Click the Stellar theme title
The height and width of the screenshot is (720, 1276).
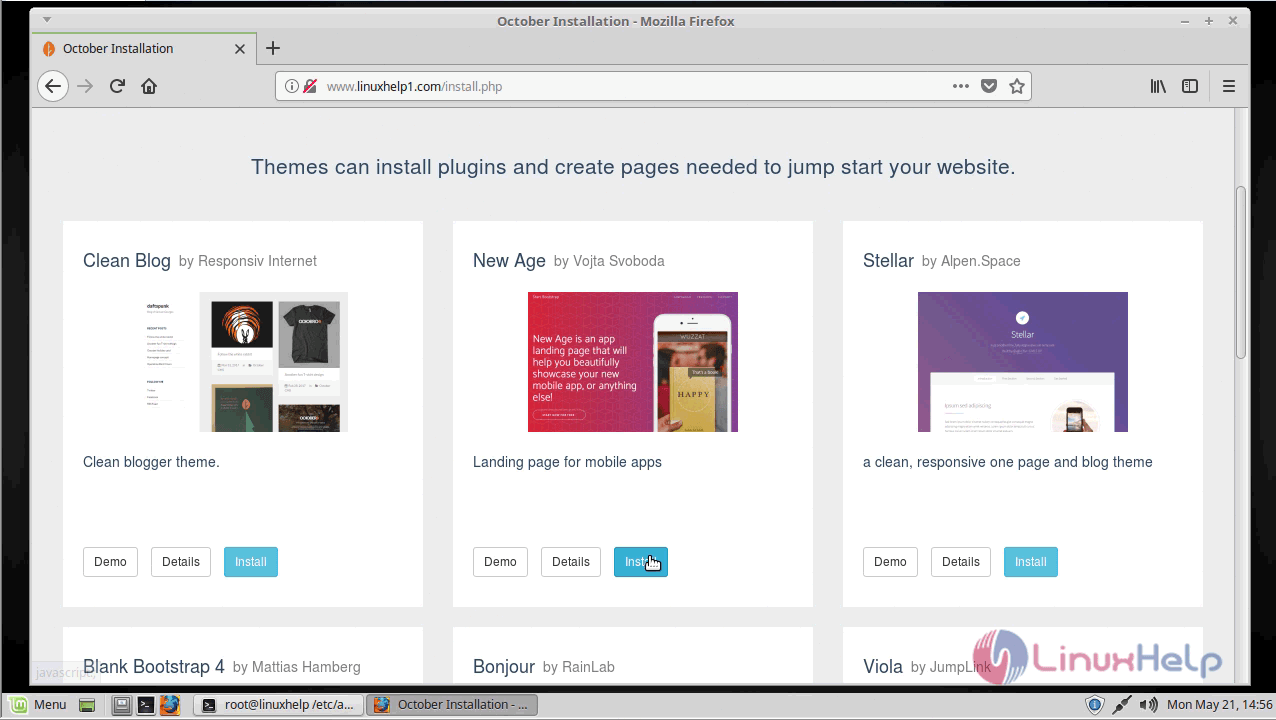pyautogui.click(x=888, y=261)
